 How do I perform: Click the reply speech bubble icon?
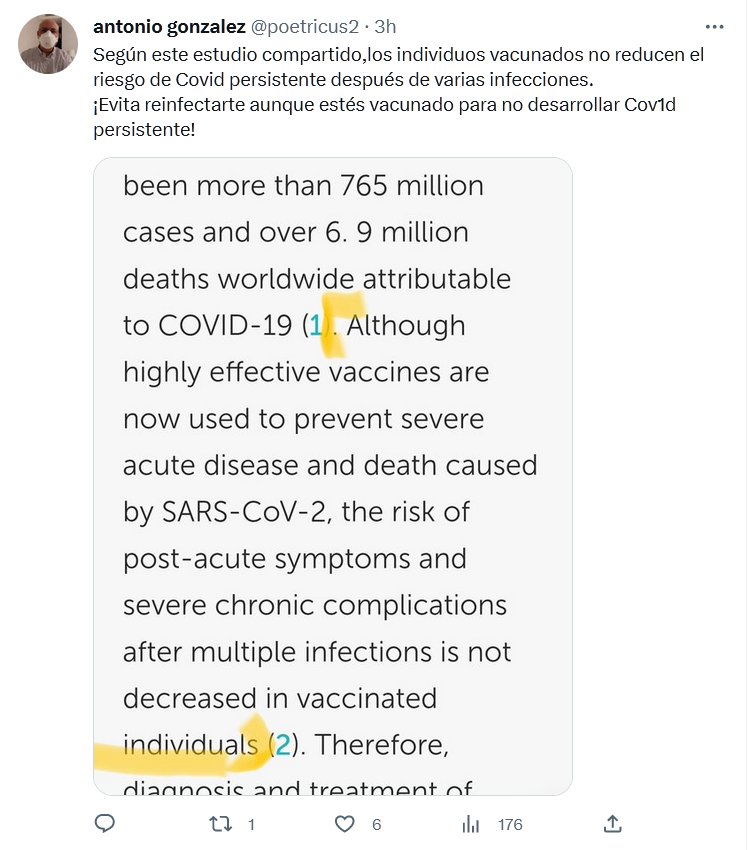point(105,824)
